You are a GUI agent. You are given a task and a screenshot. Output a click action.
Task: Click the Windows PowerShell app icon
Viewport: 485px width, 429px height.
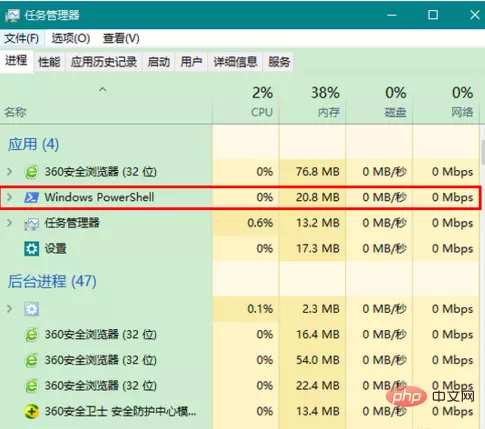[31, 197]
